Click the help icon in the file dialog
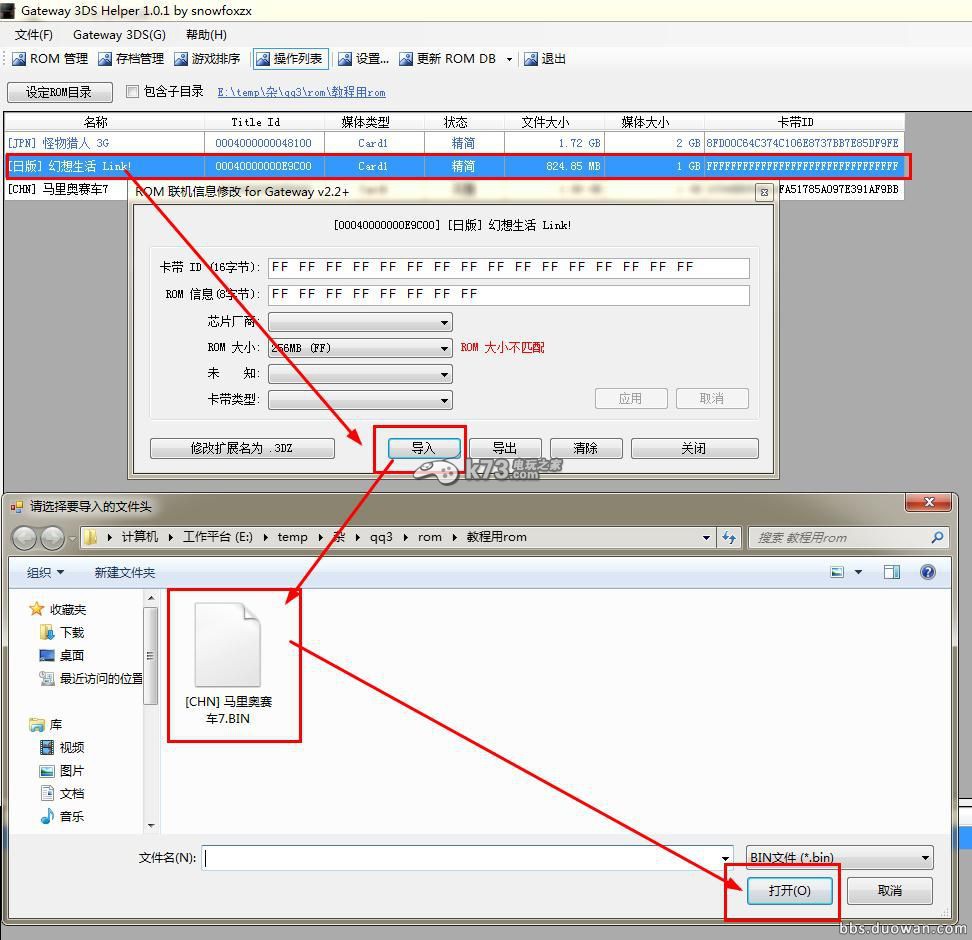 tap(927, 572)
